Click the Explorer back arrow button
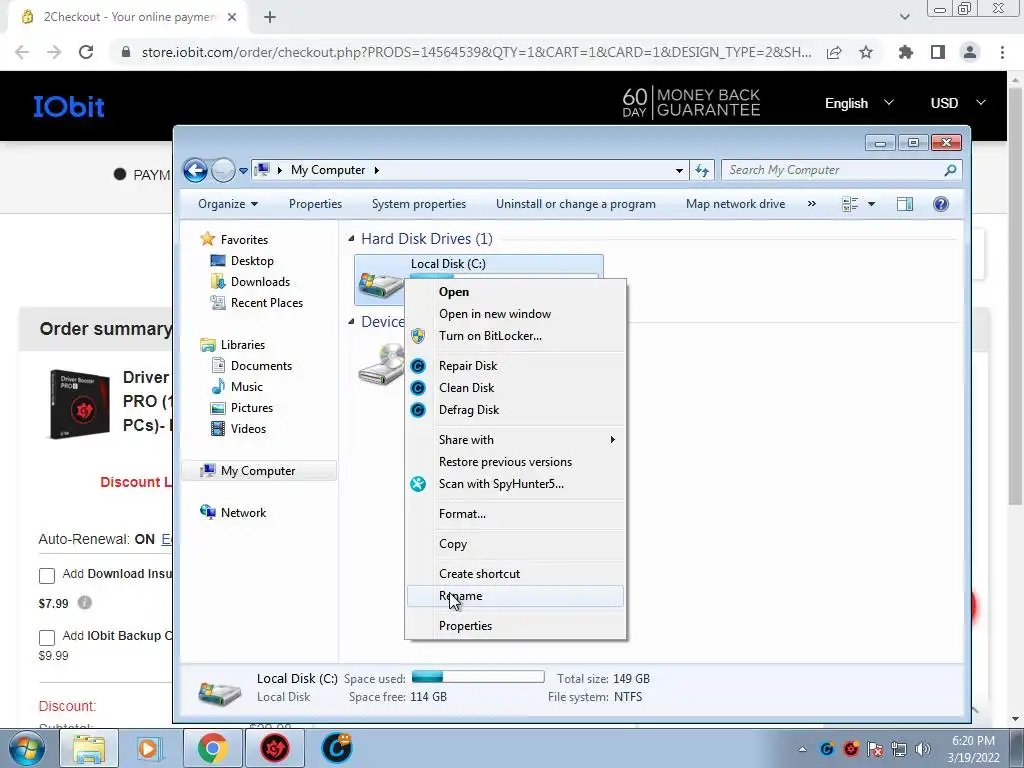1024x768 pixels. tap(195, 170)
